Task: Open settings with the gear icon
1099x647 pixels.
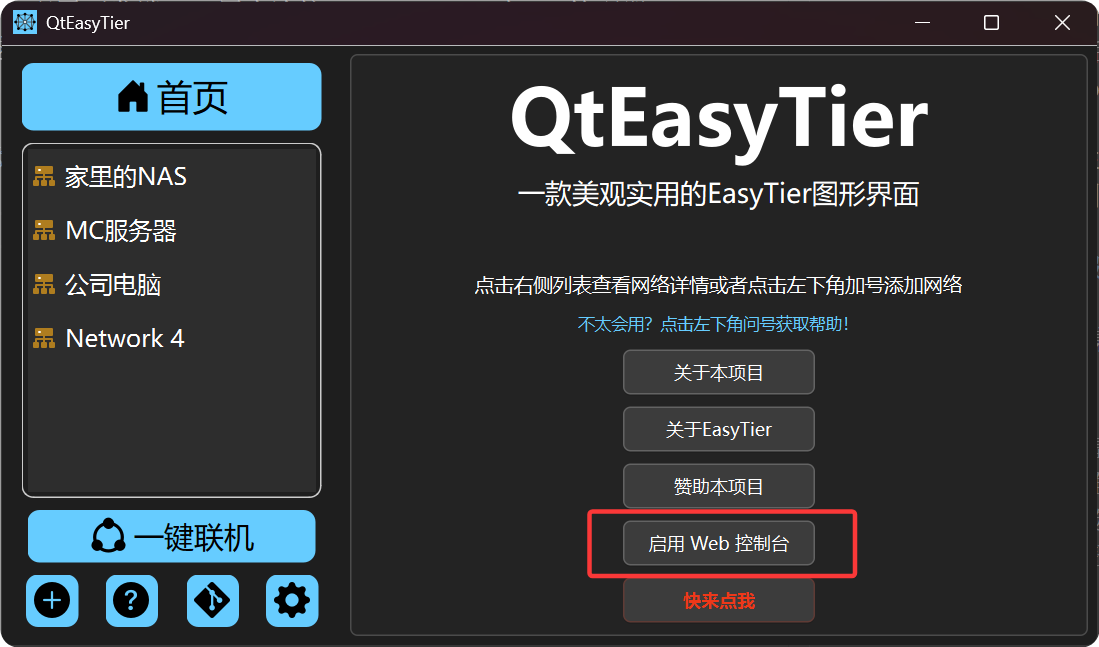Action: (292, 601)
